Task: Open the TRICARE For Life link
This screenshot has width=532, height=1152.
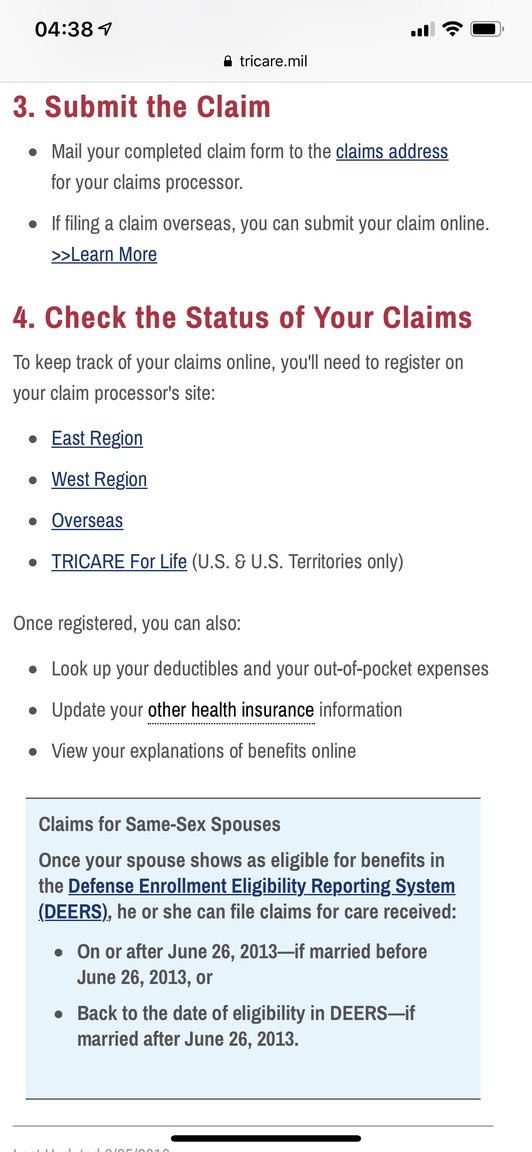Action: tap(119, 562)
